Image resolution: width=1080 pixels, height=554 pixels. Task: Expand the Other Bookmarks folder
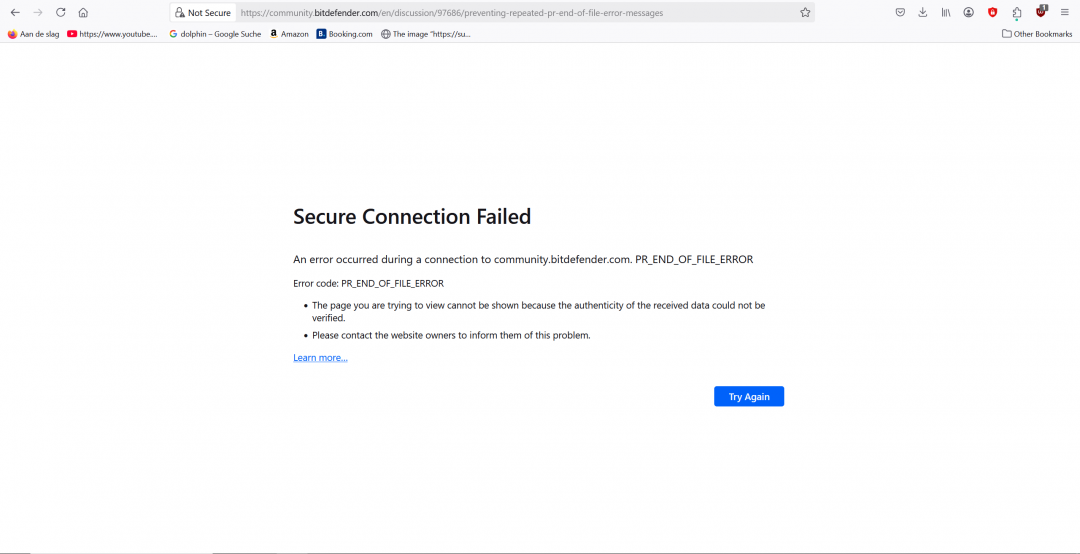pyautogui.click(x=1037, y=34)
